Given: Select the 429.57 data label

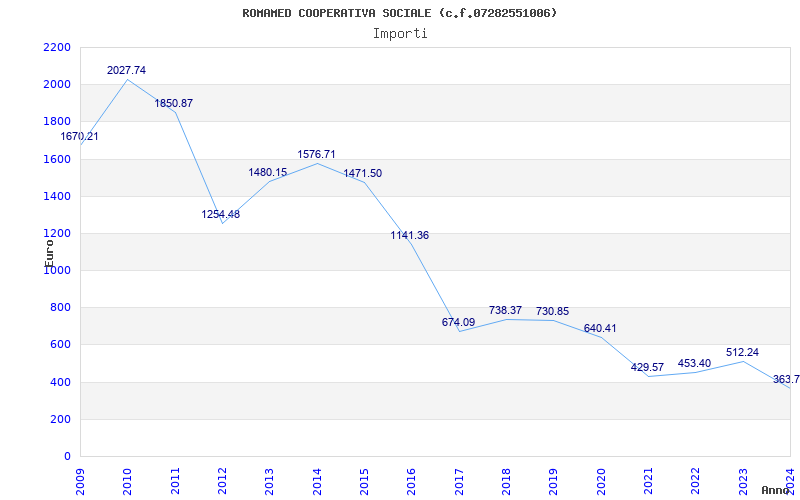Looking at the screenshot, I should (647, 367).
